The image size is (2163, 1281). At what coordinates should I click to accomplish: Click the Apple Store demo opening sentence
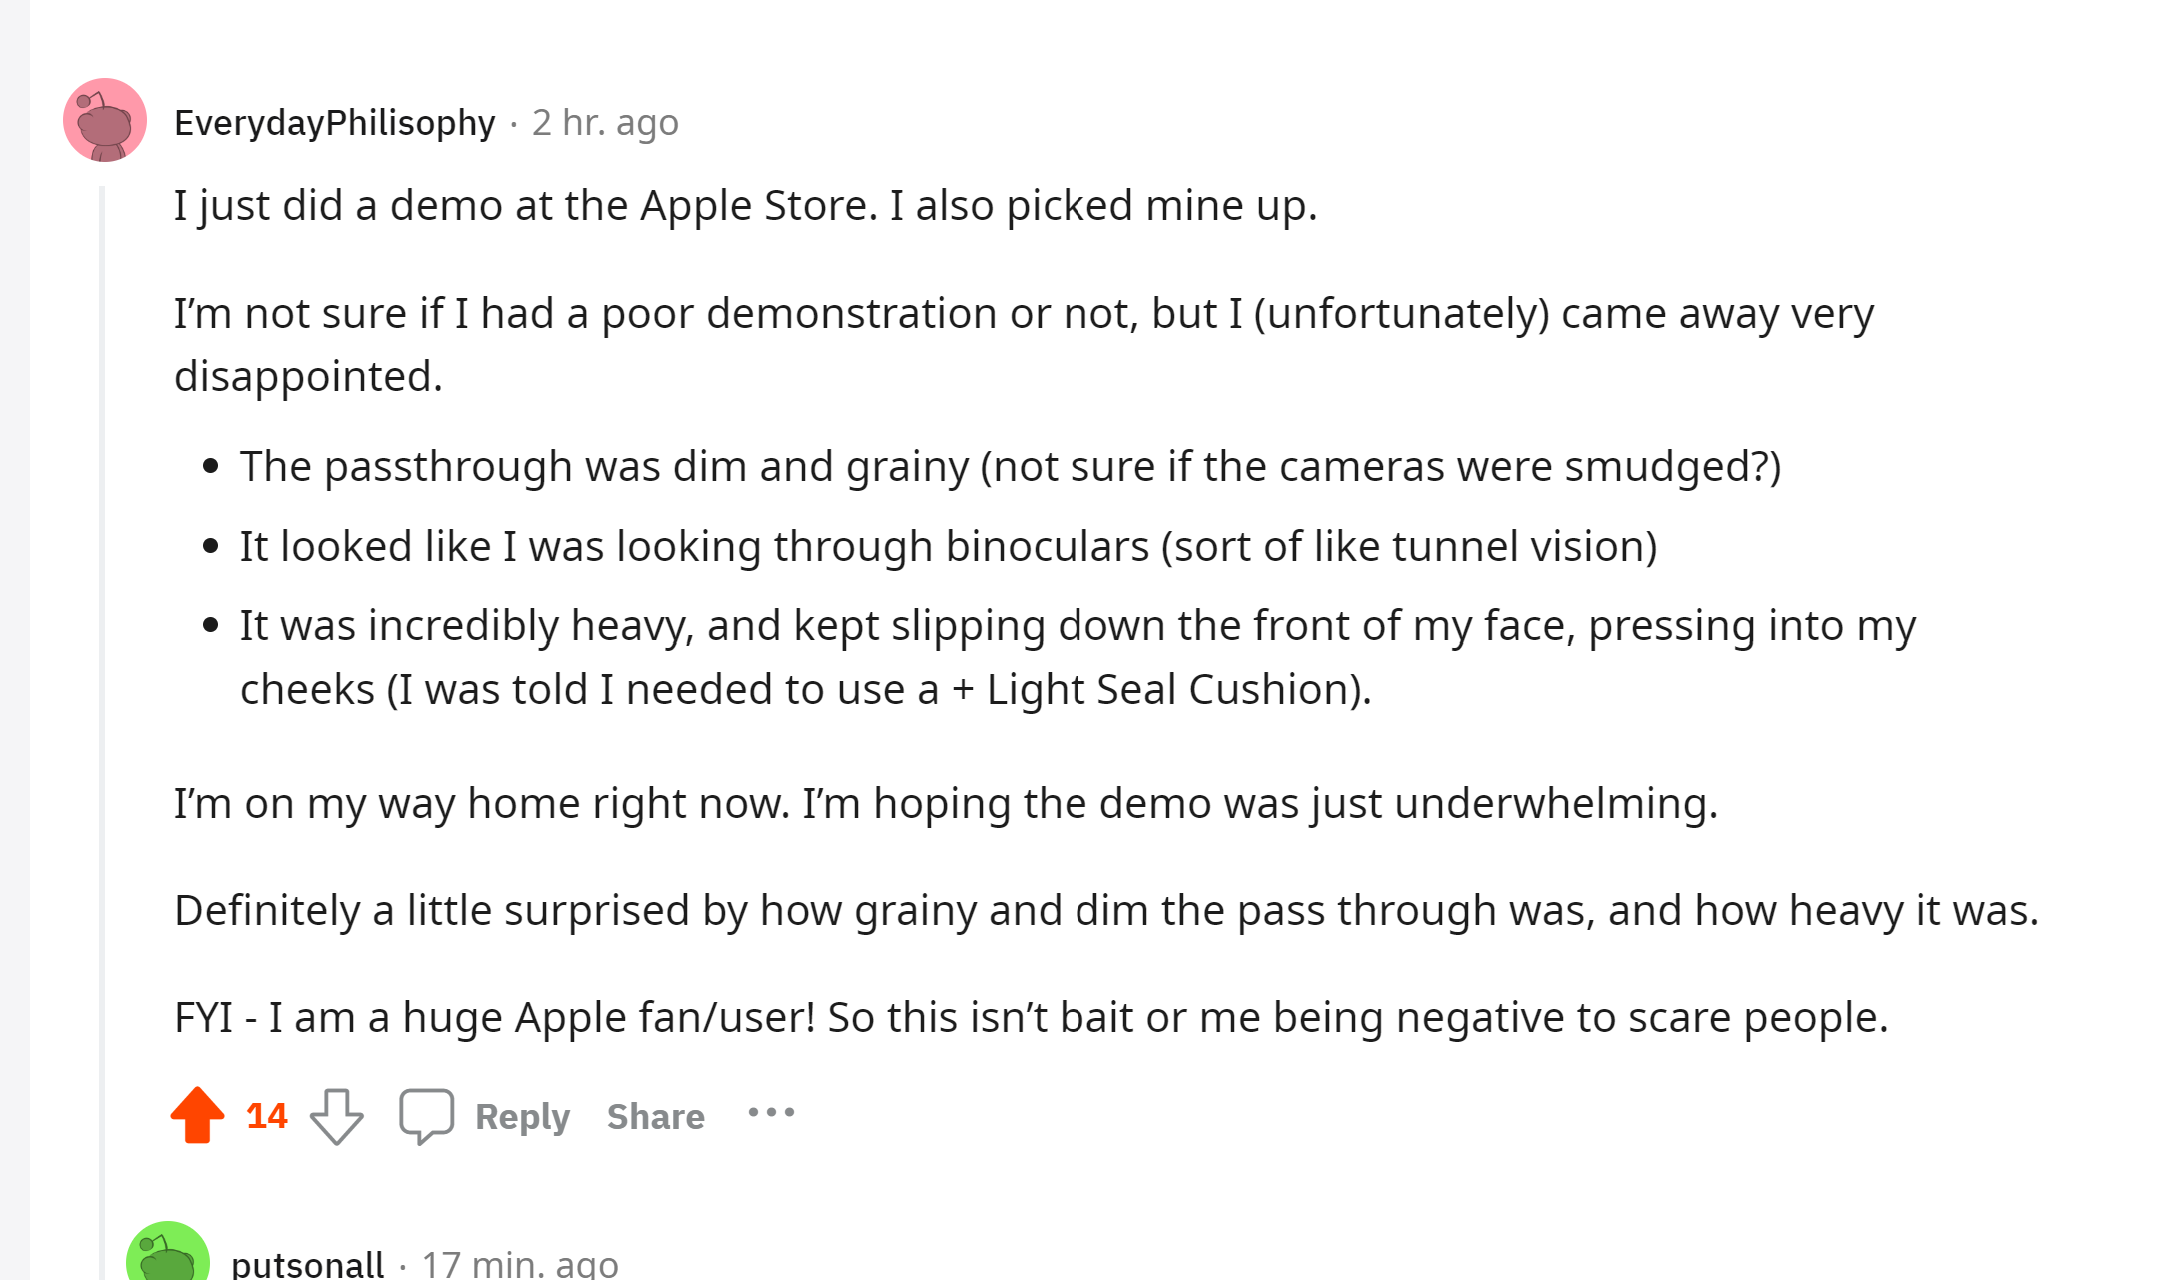pos(745,205)
